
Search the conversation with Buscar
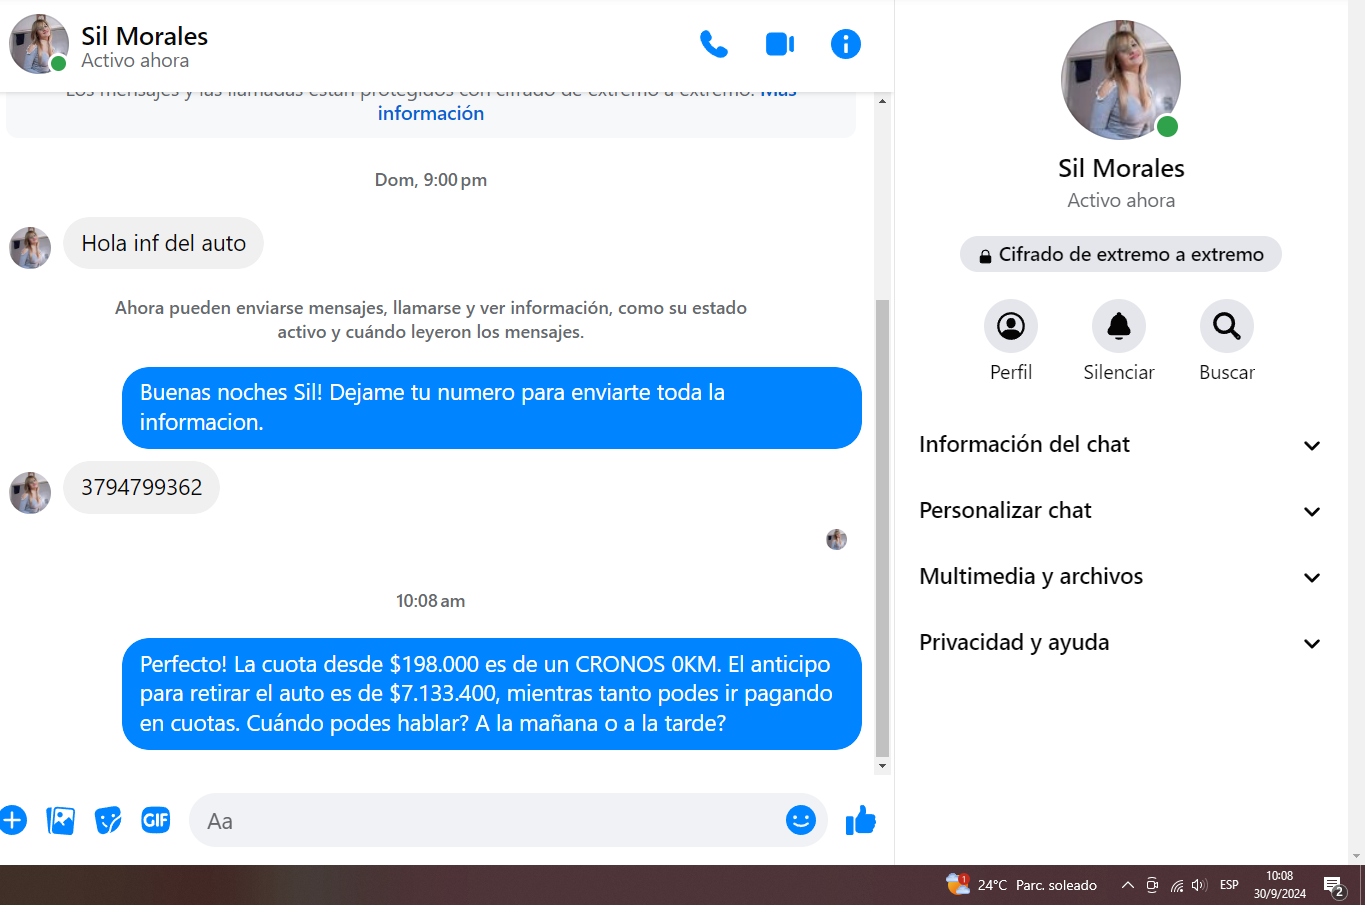pos(1226,326)
